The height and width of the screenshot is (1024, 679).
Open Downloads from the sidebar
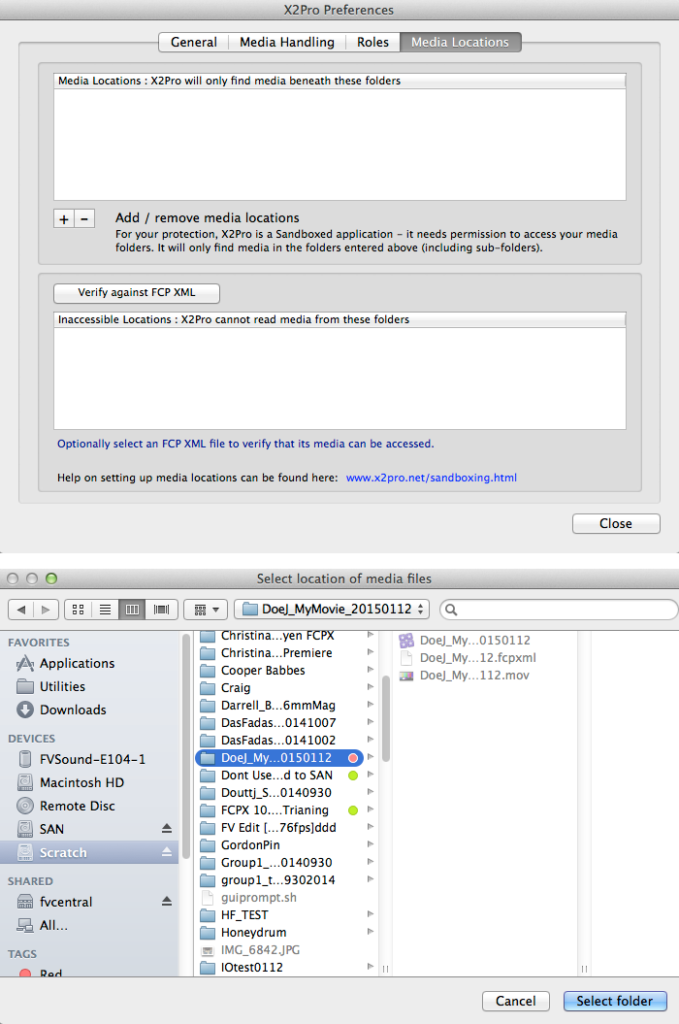pos(72,710)
